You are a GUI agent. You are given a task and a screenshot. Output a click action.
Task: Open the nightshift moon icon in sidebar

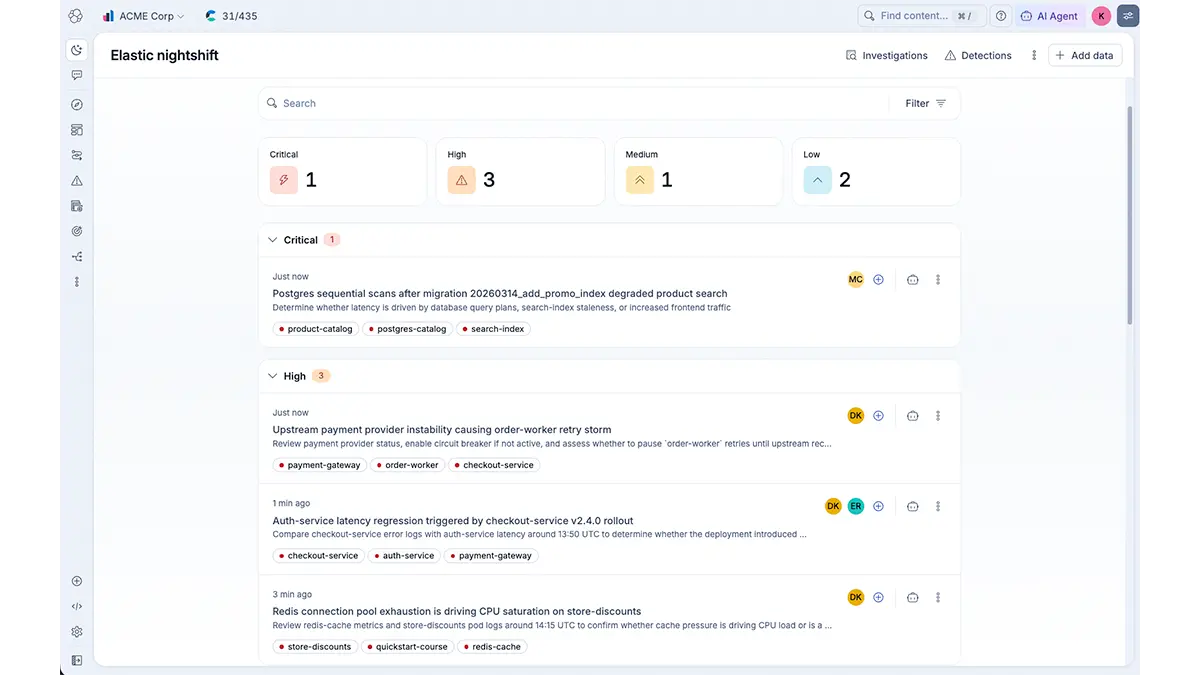coord(77,50)
